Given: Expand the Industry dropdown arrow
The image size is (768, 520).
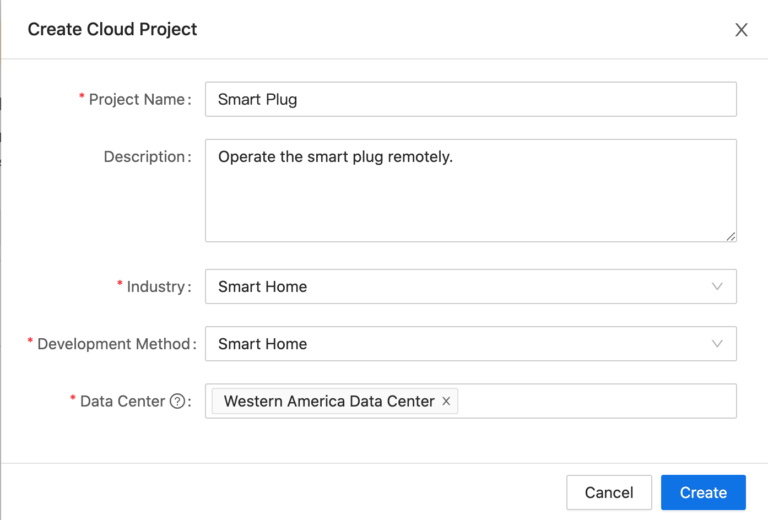Looking at the screenshot, I should [717, 286].
